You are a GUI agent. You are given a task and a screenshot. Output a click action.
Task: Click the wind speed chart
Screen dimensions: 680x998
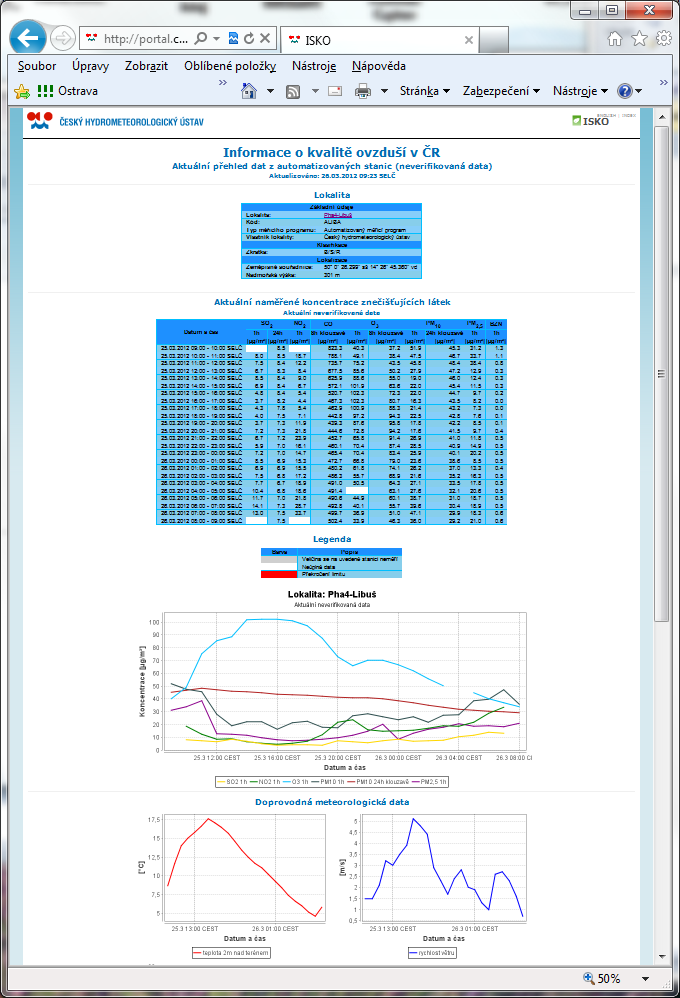pyautogui.click(x=433, y=886)
